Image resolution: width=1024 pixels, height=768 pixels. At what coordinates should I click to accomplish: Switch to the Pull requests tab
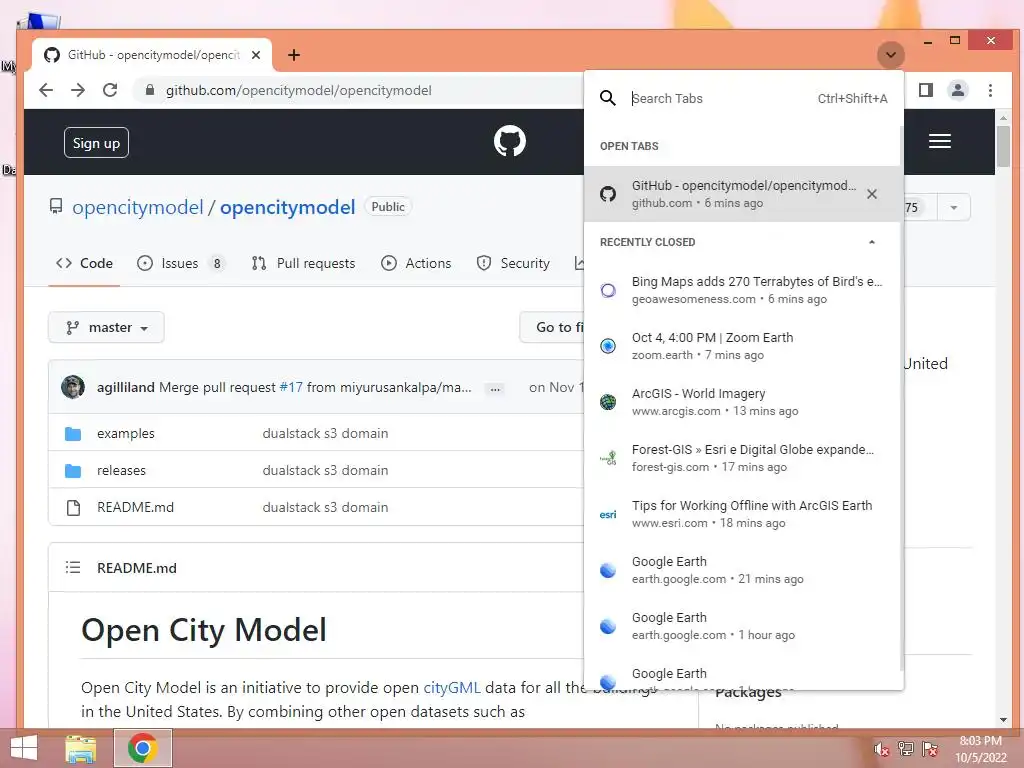pos(303,263)
